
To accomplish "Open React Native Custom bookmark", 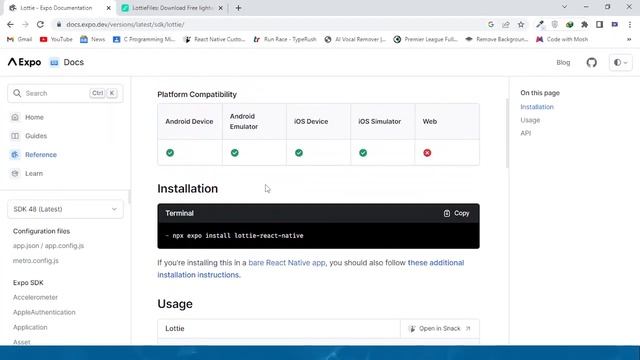I will pyautogui.click(x=214, y=39).
